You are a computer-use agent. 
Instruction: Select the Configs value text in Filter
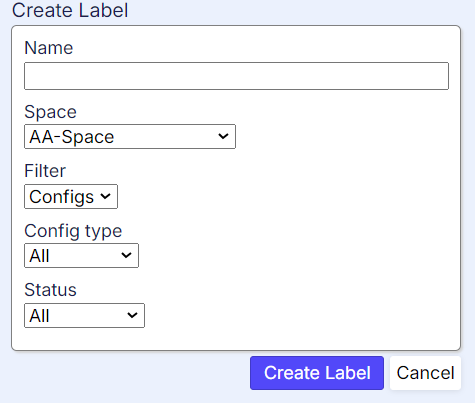[x=62, y=197]
